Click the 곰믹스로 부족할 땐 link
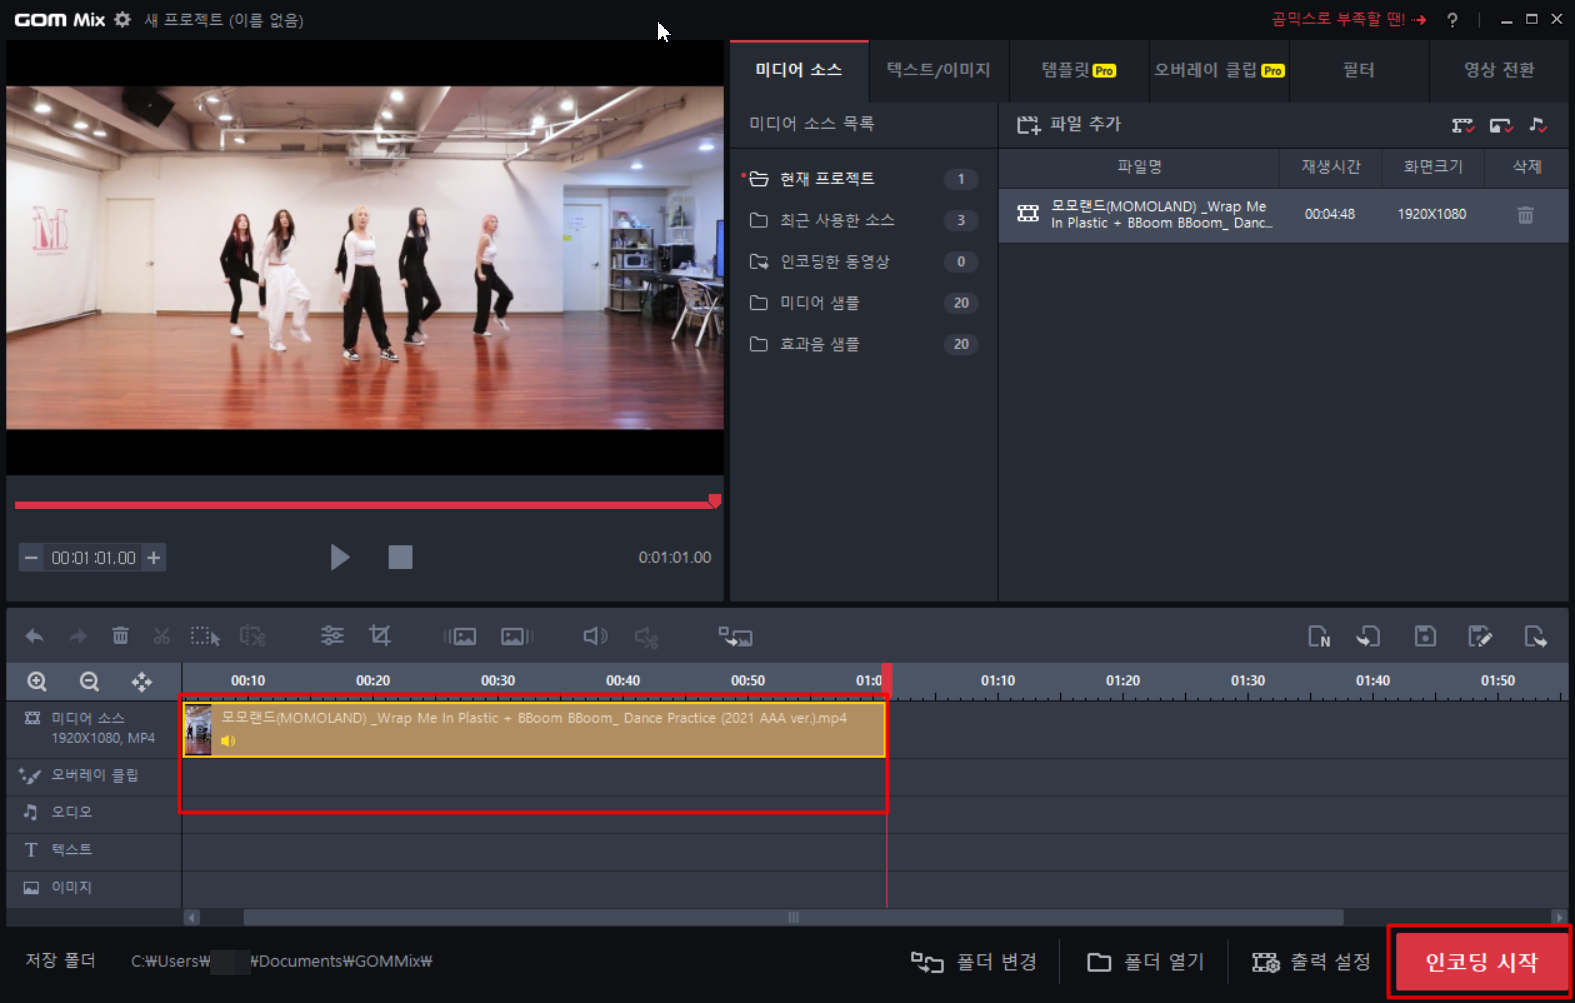Viewport: 1575px width, 1003px height. pos(1348,19)
